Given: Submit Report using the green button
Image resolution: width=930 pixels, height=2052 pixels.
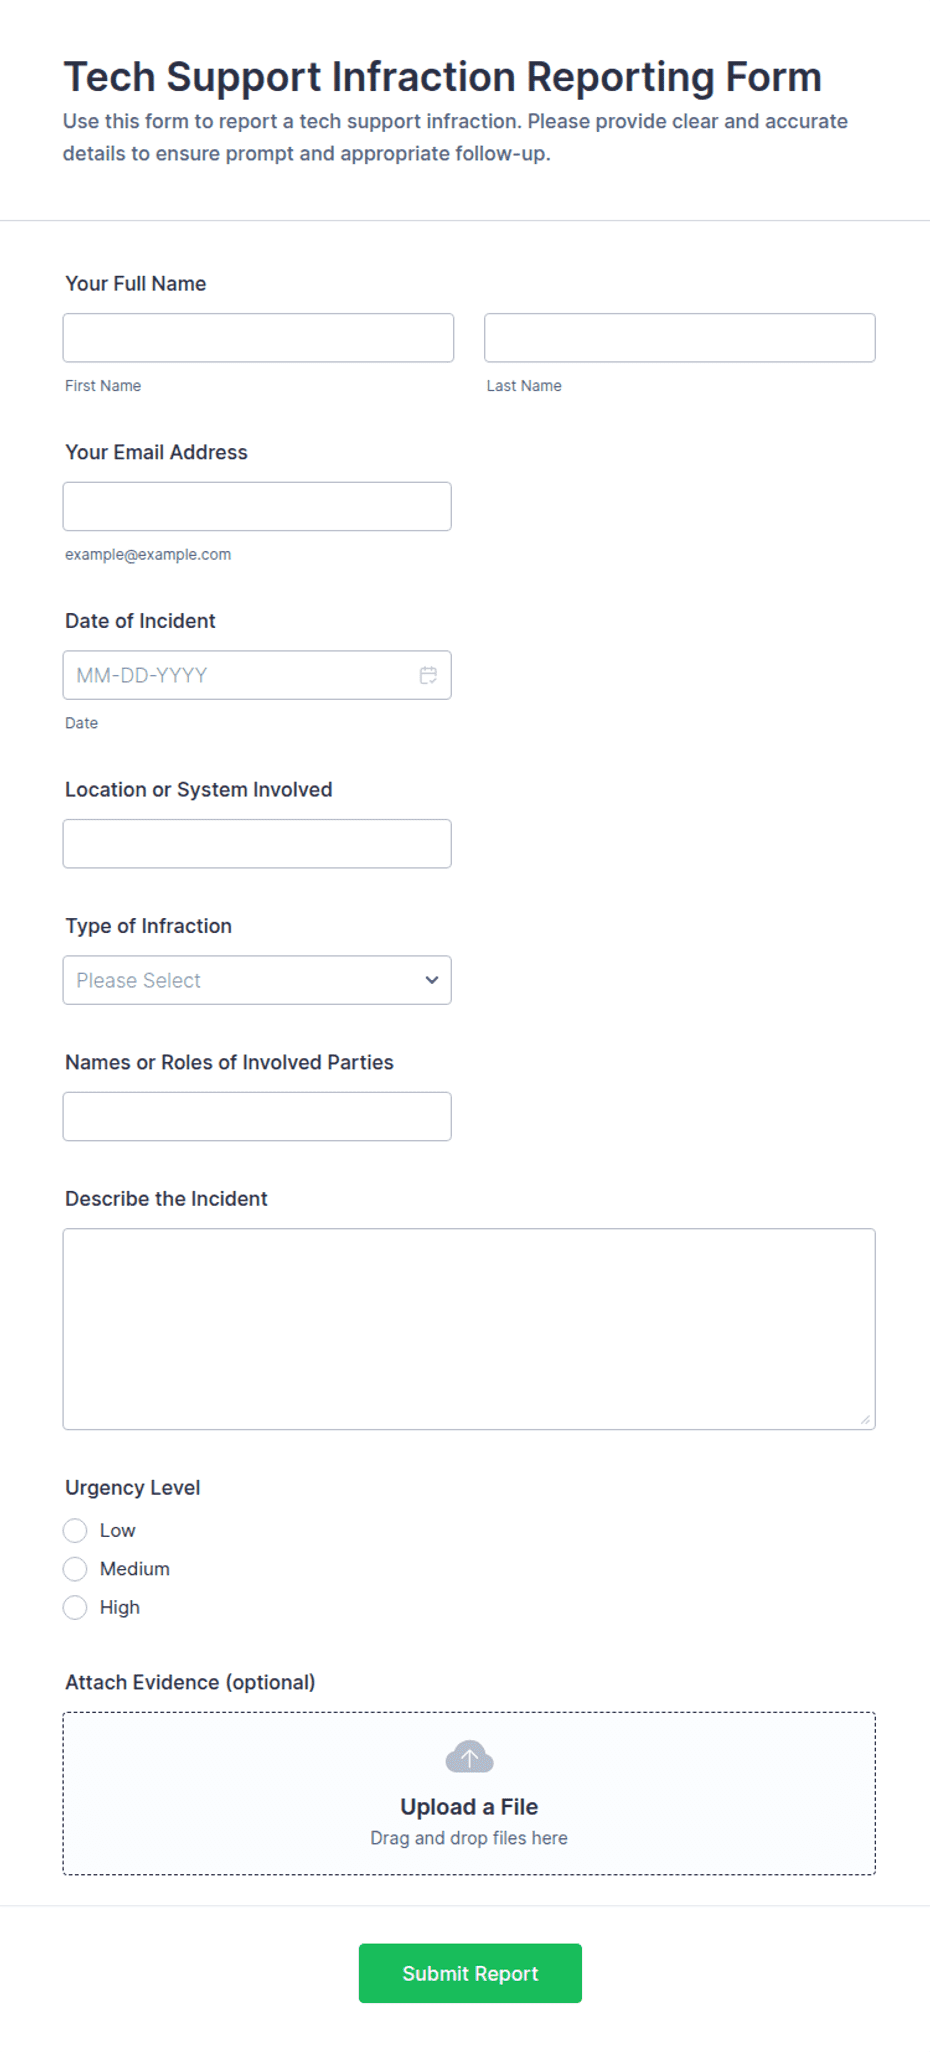Looking at the screenshot, I should pos(470,1973).
